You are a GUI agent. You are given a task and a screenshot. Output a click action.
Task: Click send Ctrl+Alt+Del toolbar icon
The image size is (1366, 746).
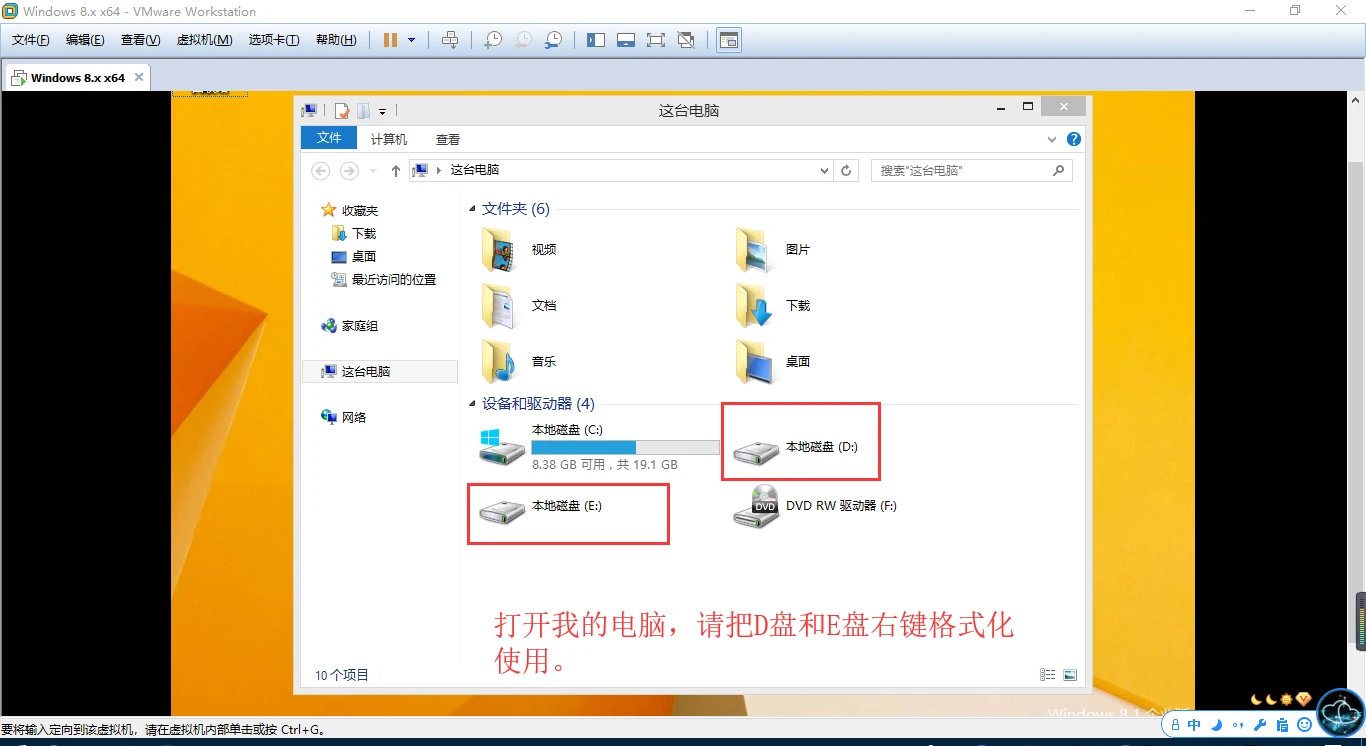pyautogui.click(x=450, y=40)
